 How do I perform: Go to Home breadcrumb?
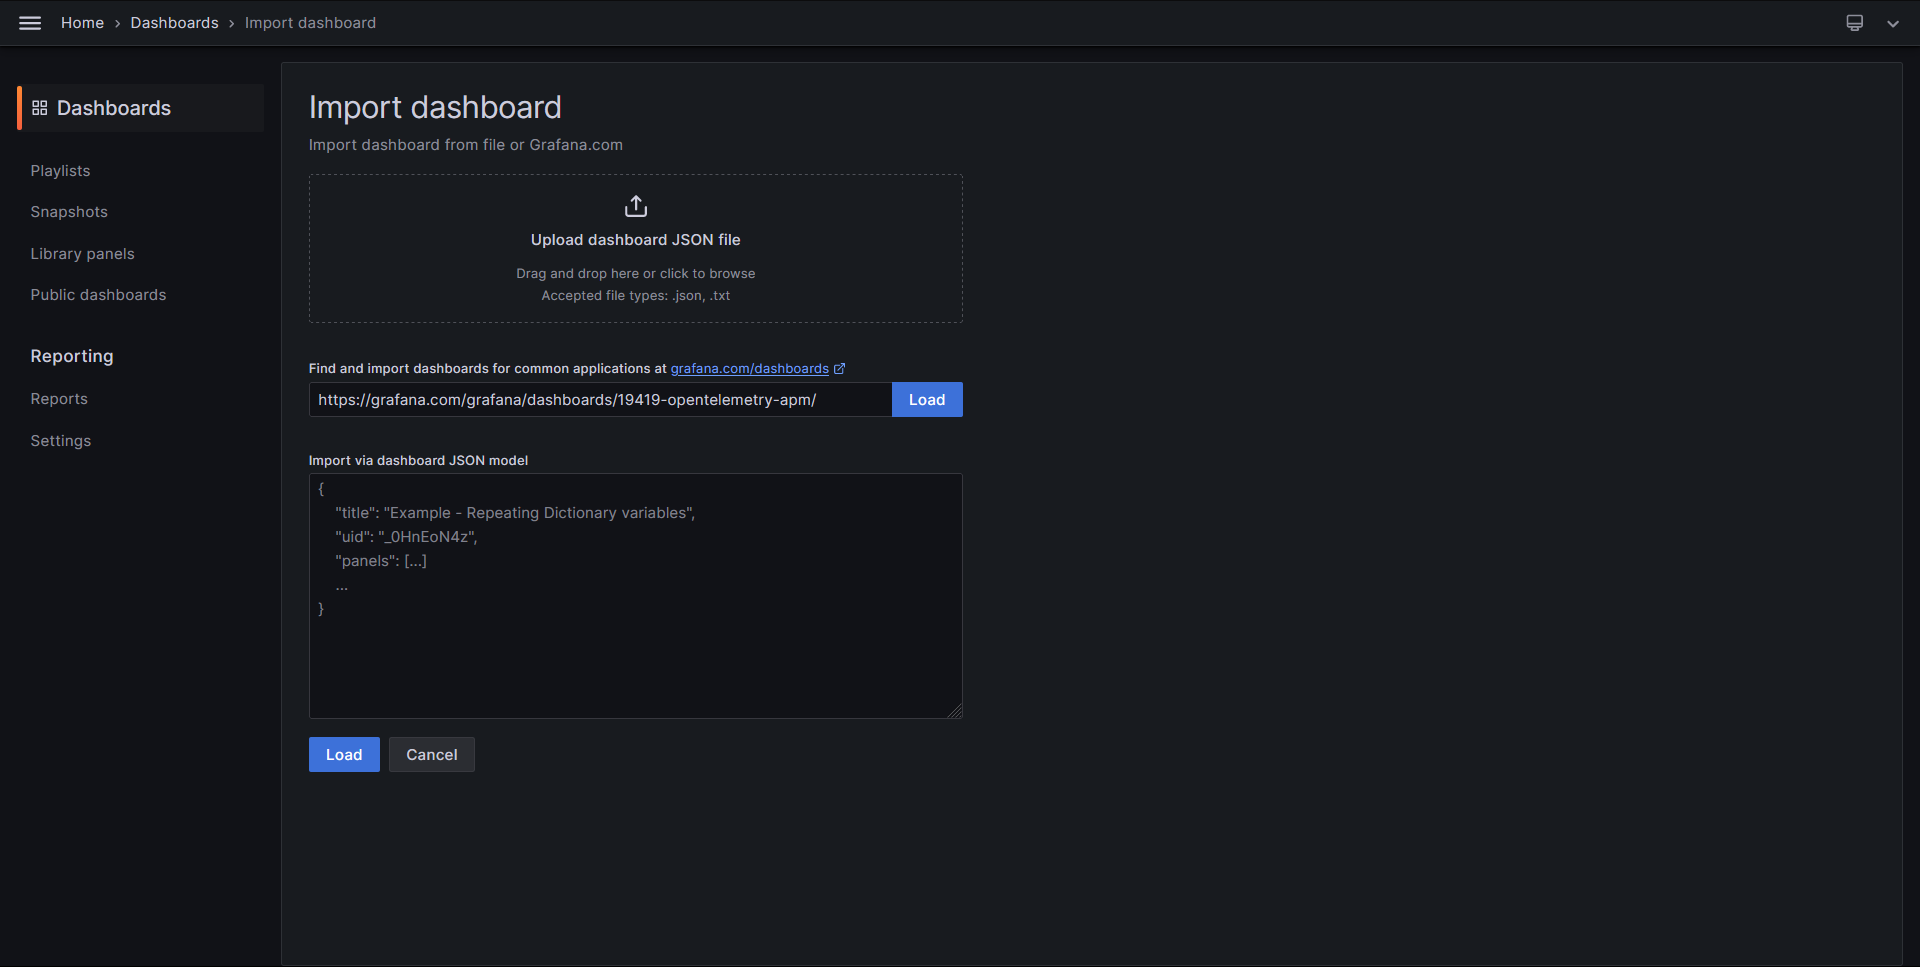82,23
